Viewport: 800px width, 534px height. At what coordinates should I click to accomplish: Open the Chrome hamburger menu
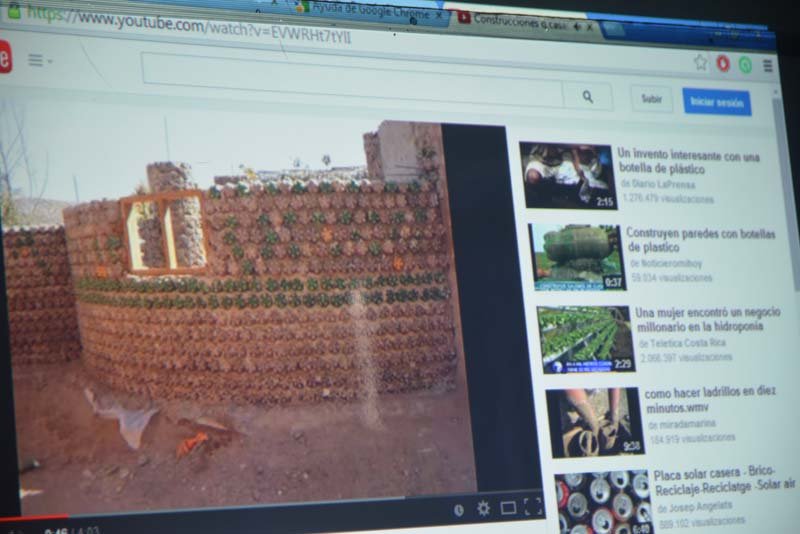click(768, 65)
